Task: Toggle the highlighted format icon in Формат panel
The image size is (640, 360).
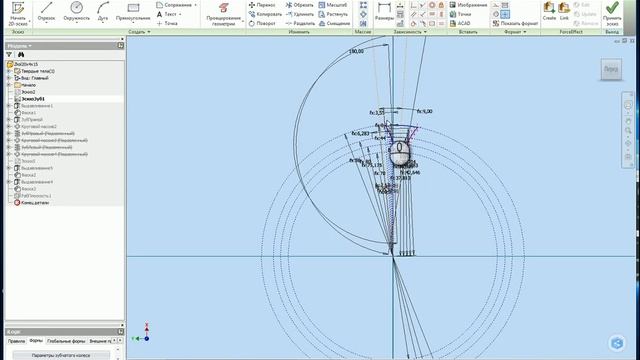Action: pyautogui.click(x=505, y=14)
